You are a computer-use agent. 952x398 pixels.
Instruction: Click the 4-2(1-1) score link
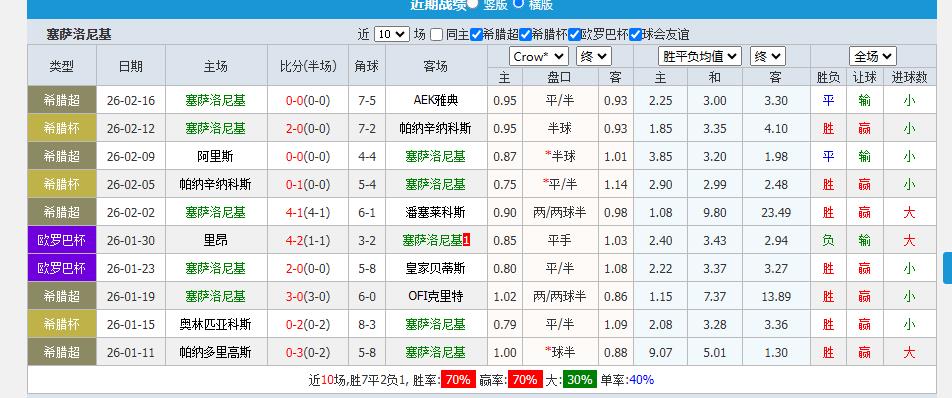click(x=308, y=240)
